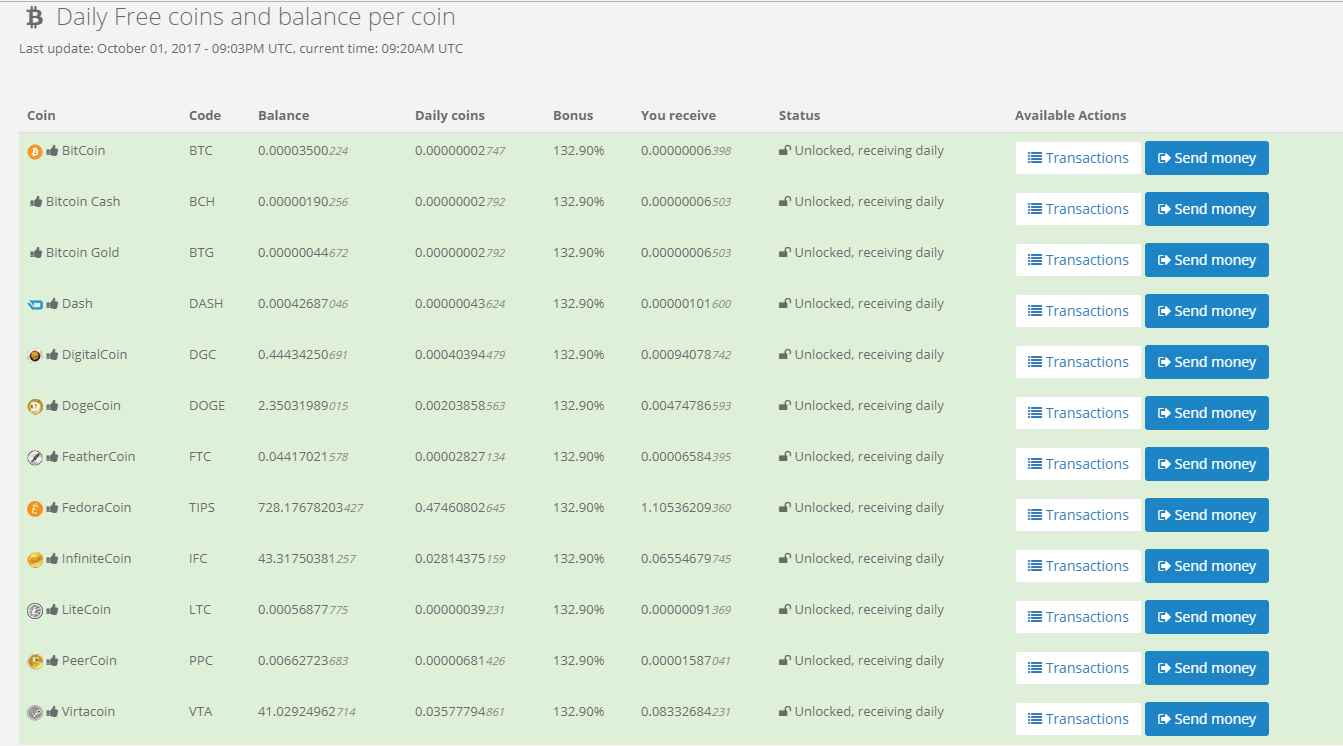
Task: Click thumbs-up icon beside LiteCoin
Action: click(x=52, y=610)
